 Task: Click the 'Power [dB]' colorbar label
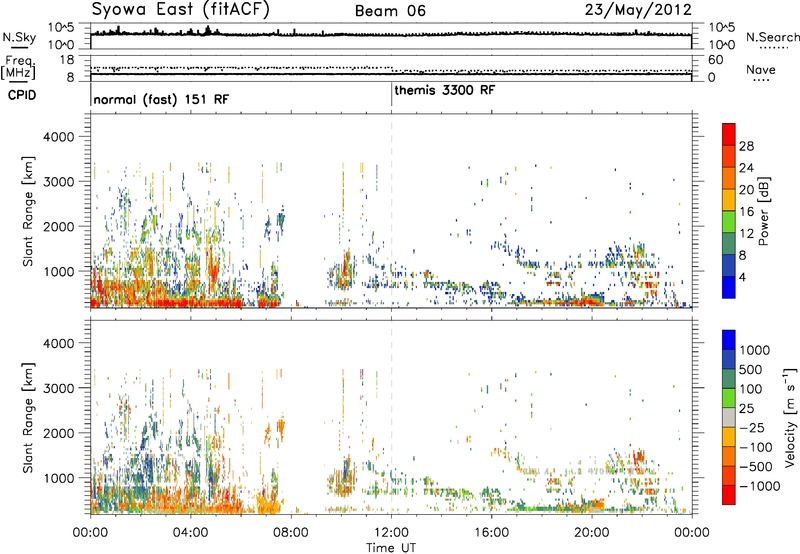[x=764, y=211]
